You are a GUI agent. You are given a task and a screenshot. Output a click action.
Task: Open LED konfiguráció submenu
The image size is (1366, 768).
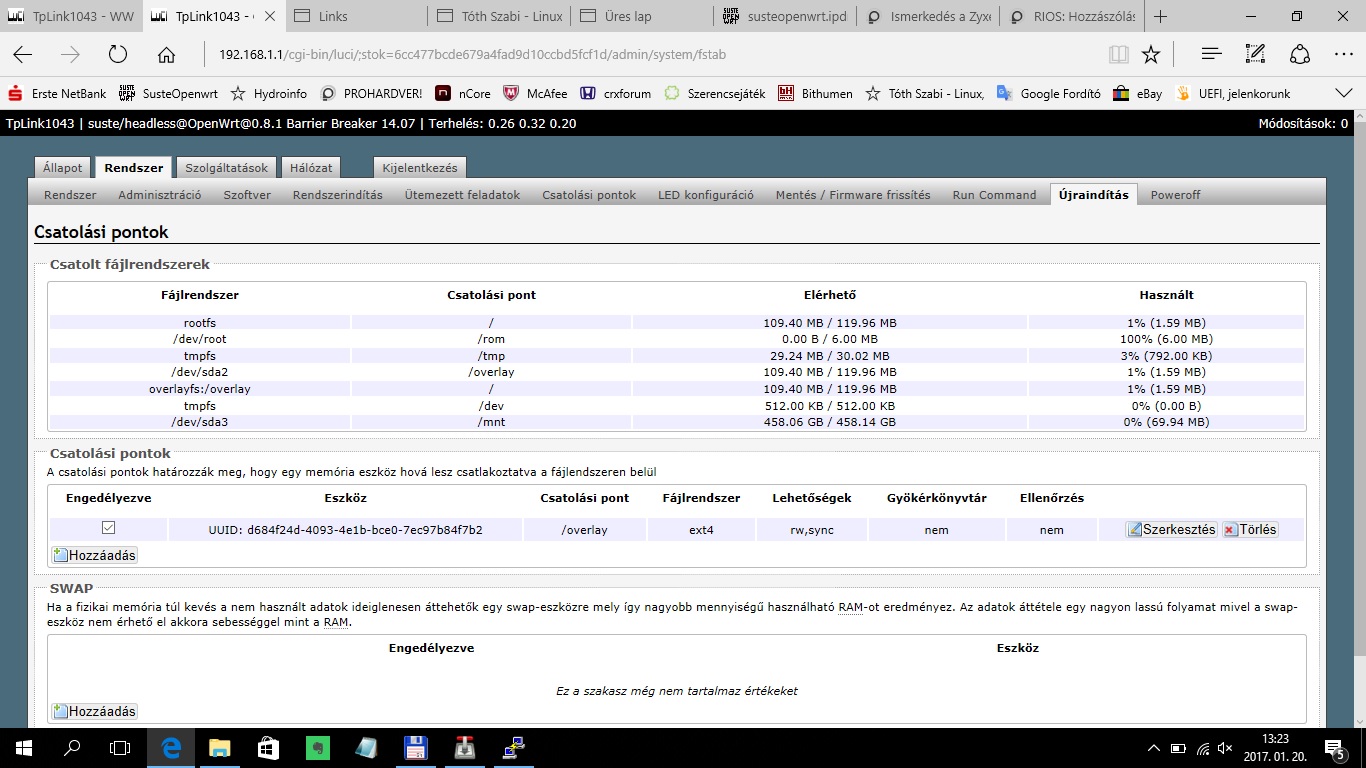coord(706,195)
